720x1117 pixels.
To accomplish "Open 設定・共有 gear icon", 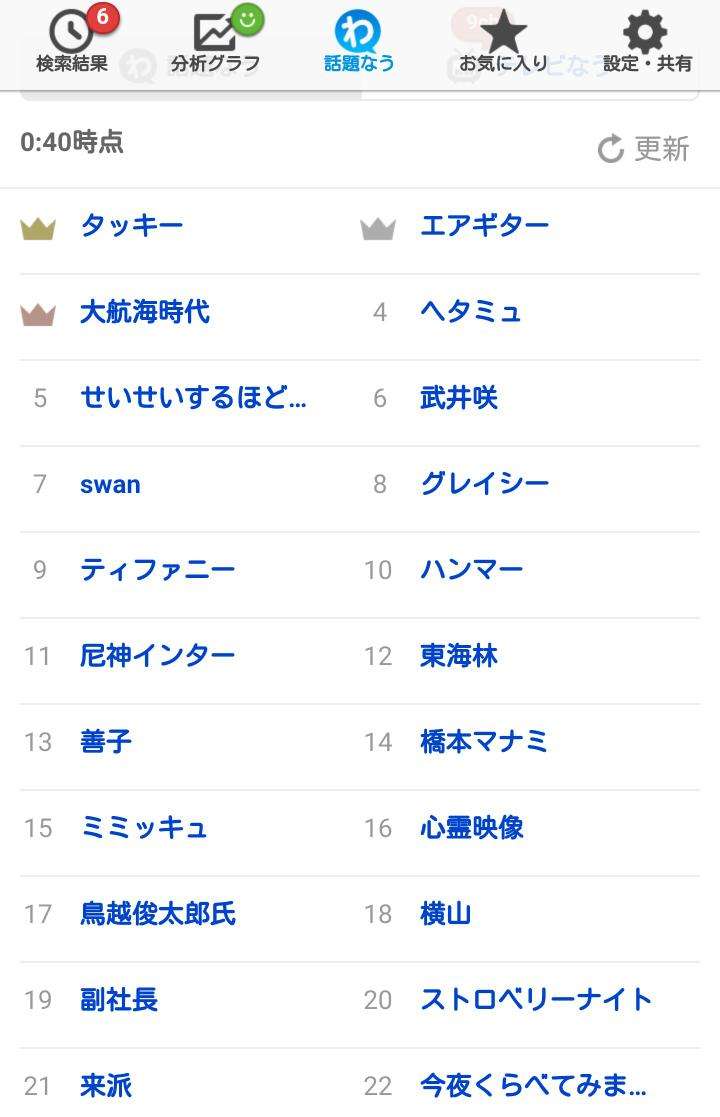I will coord(645,32).
